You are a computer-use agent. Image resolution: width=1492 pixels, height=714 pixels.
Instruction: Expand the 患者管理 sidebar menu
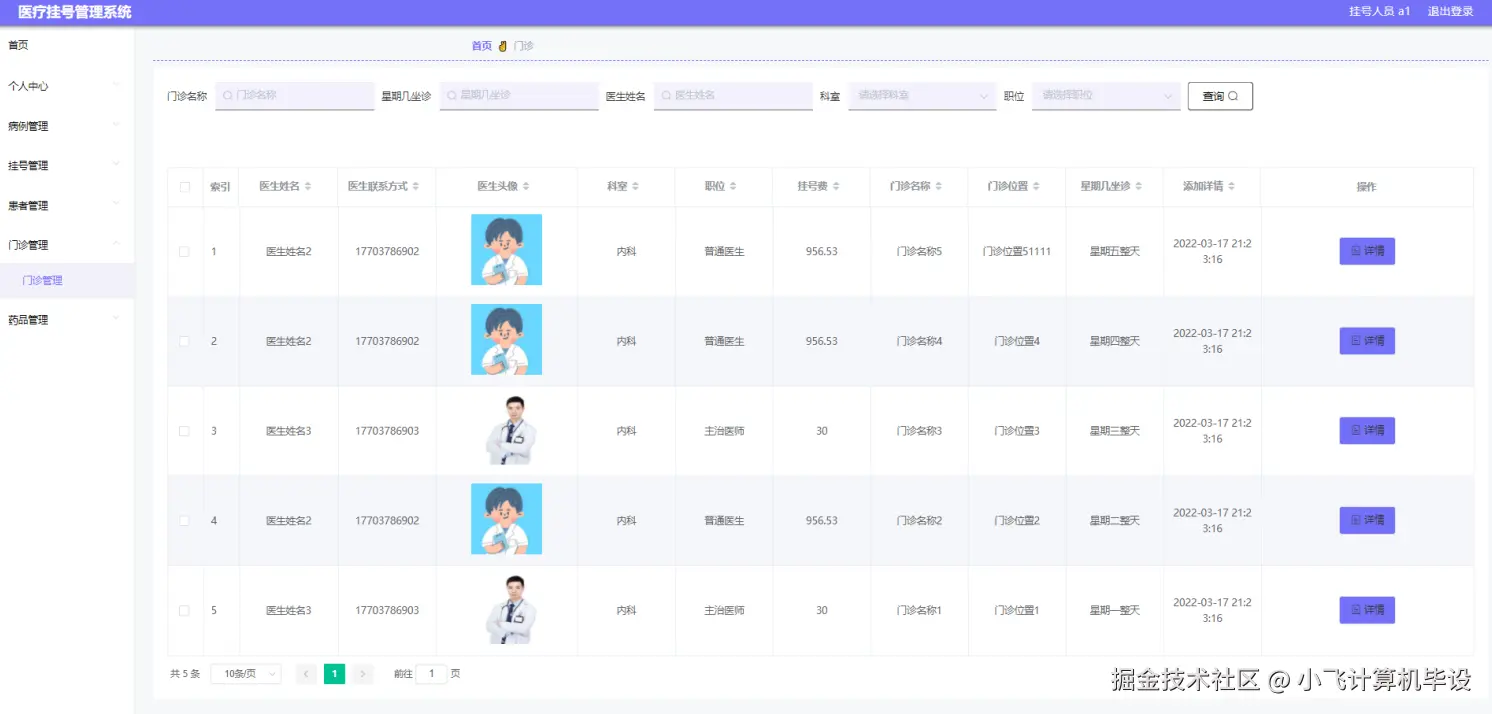[67, 205]
